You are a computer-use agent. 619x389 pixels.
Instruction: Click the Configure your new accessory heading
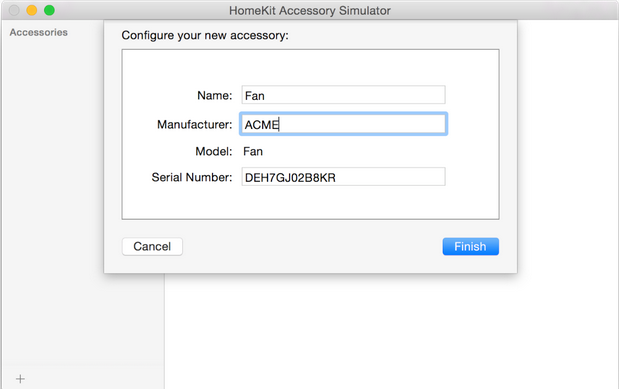point(205,35)
